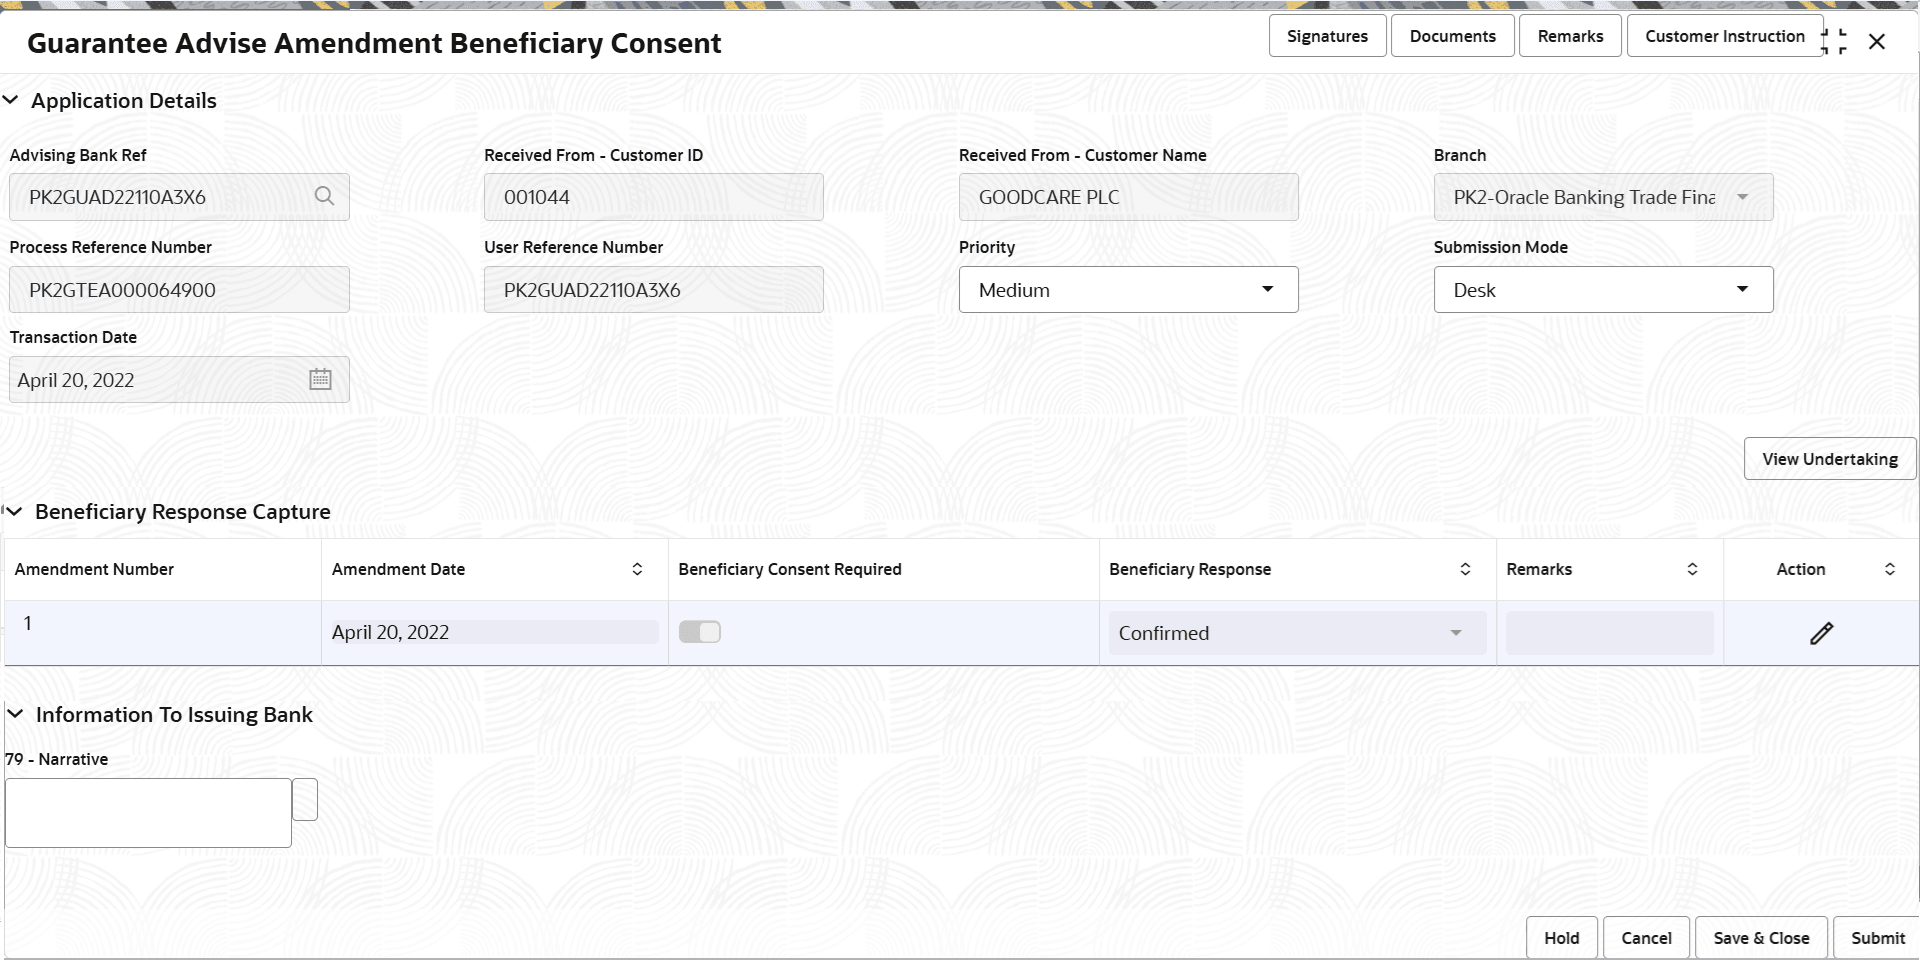Toggle Beneficiary Consent Required switch
1920x961 pixels.
tap(700, 632)
